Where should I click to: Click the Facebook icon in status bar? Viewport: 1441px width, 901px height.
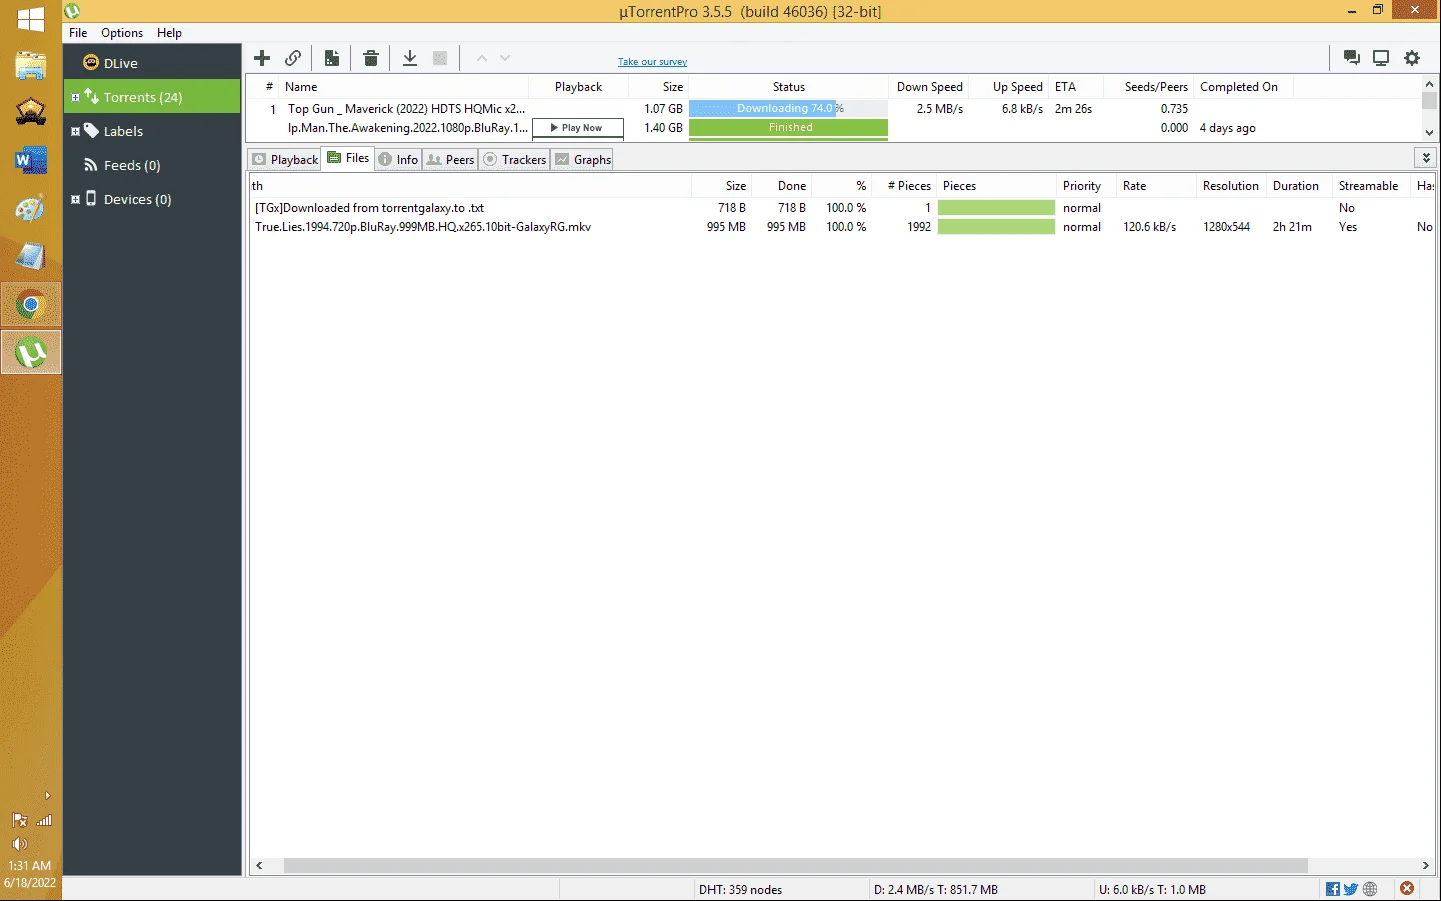coord(1332,889)
